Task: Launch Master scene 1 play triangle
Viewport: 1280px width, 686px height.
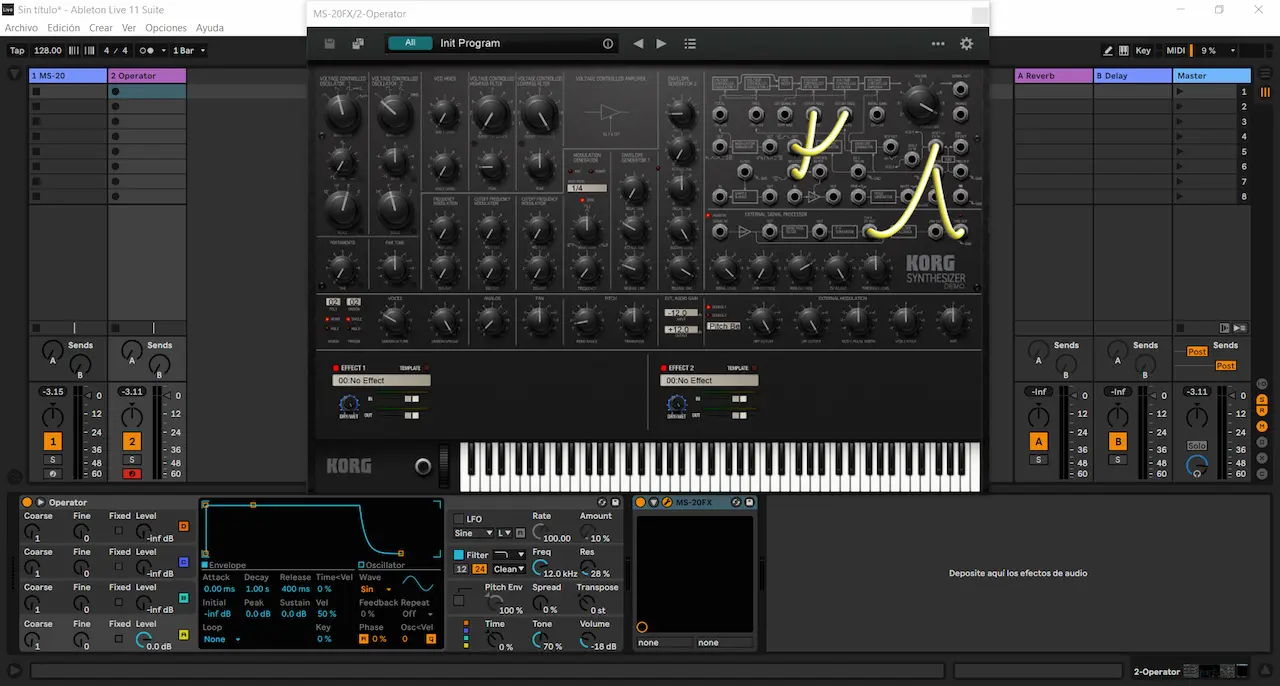Action: click(x=1180, y=91)
